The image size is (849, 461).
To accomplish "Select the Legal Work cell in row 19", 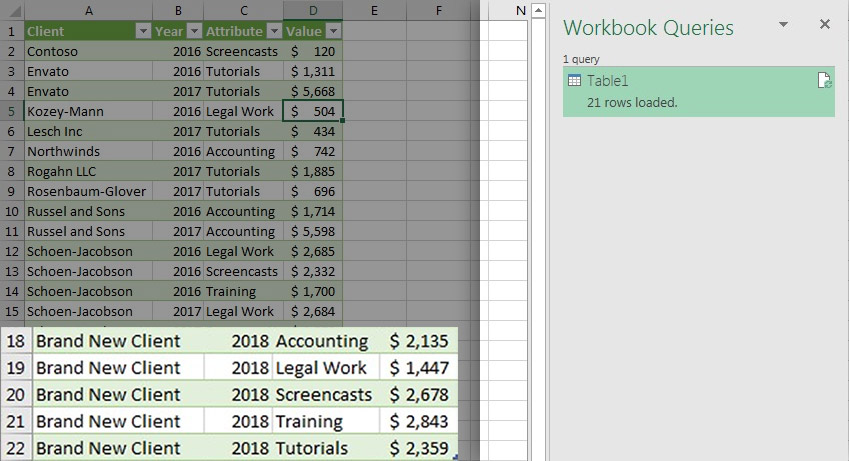I will click(325, 368).
